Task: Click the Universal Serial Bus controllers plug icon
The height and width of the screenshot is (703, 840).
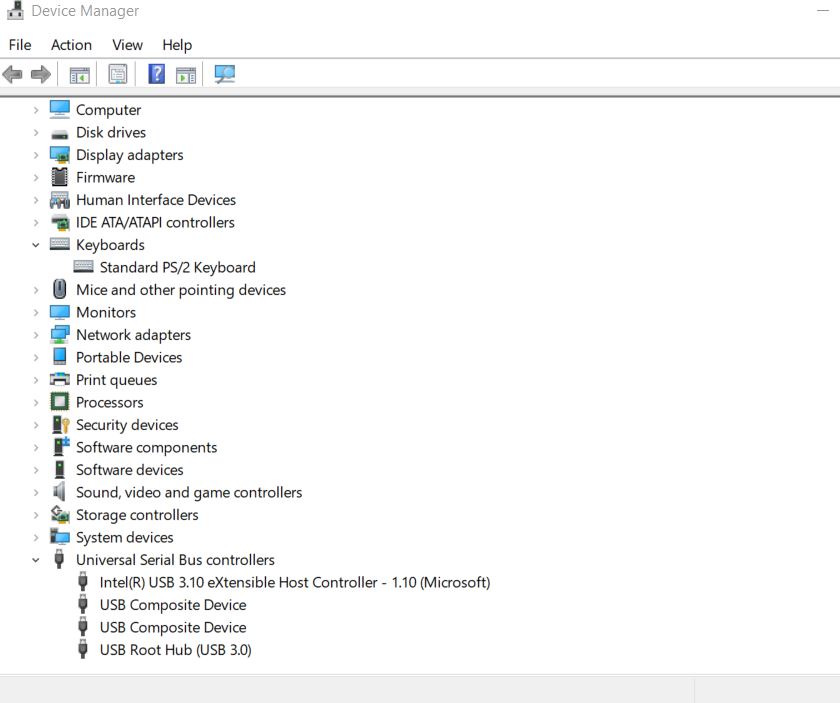Action: point(59,559)
